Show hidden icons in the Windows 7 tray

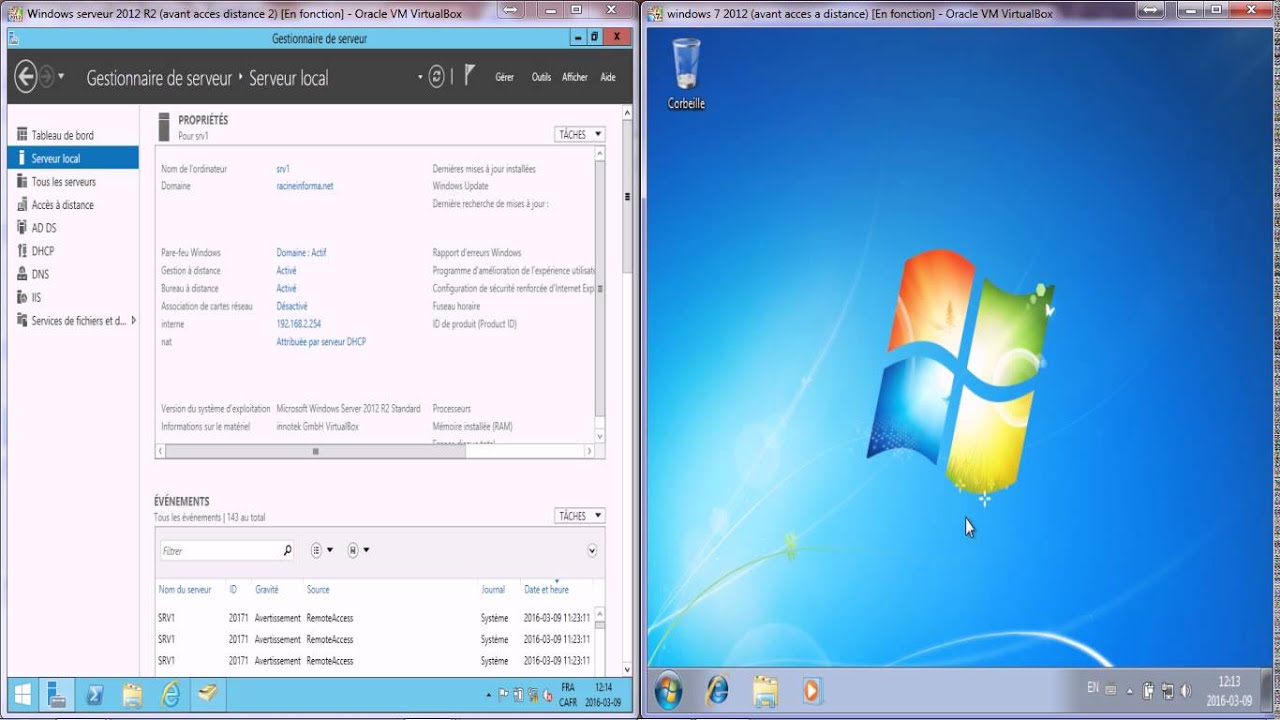pos(1130,690)
